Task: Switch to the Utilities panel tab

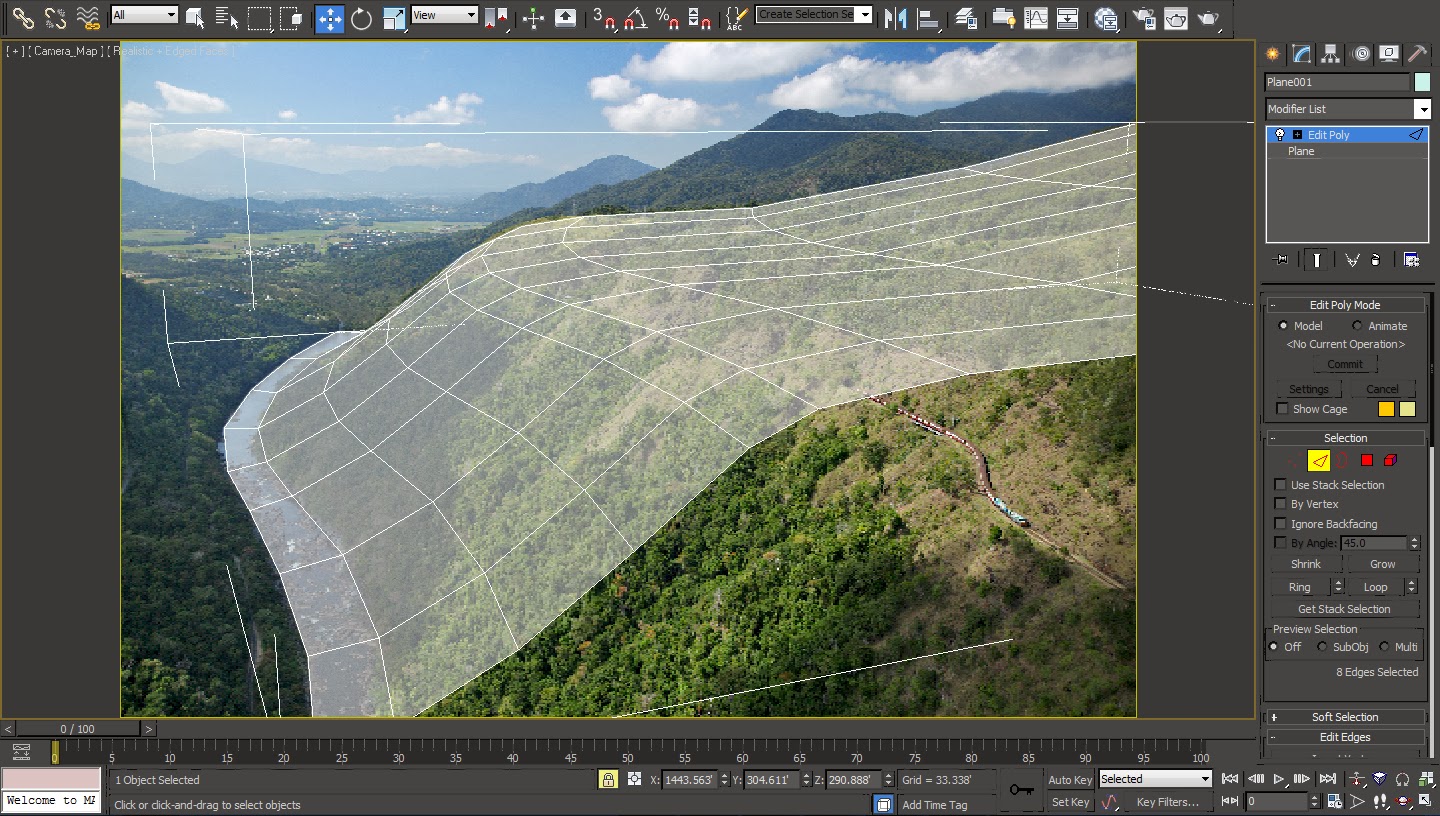Action: (1417, 54)
